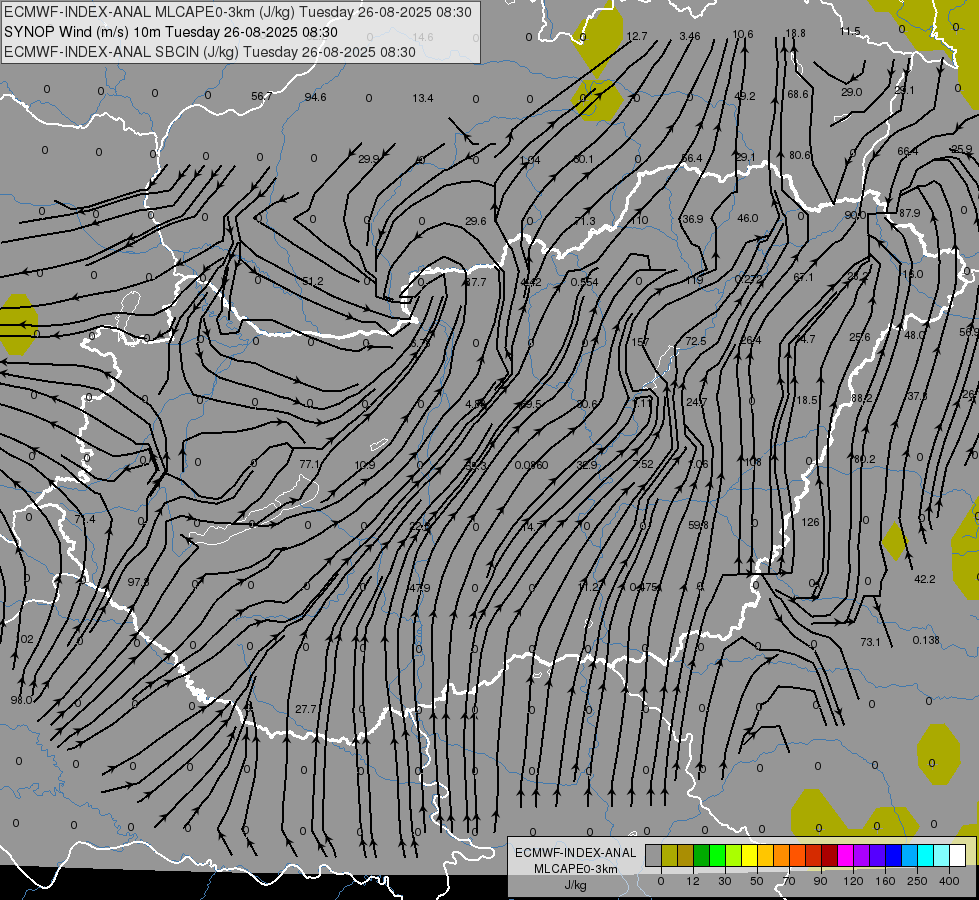Click the map value 73.1

(x=870, y=641)
